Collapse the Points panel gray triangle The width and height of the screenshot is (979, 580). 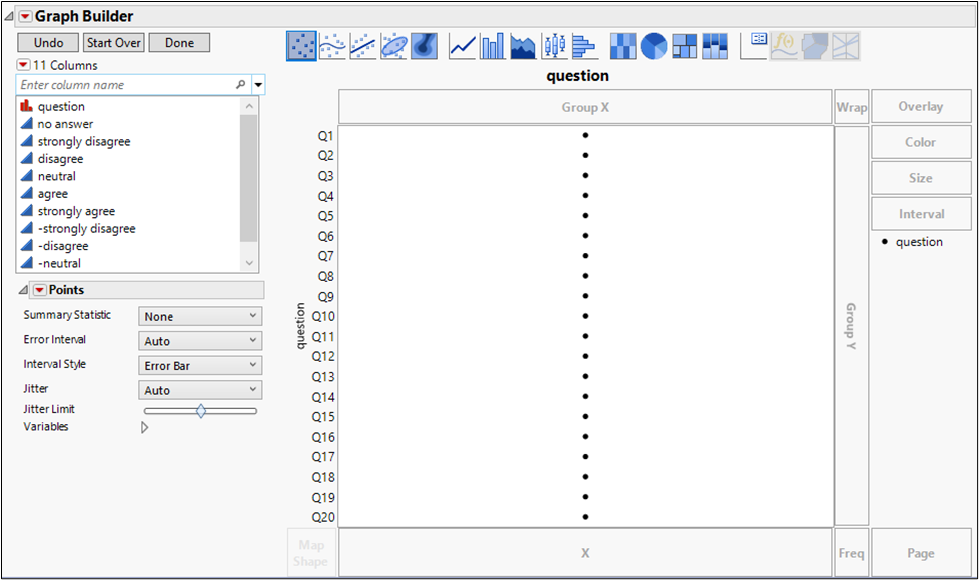[23, 290]
